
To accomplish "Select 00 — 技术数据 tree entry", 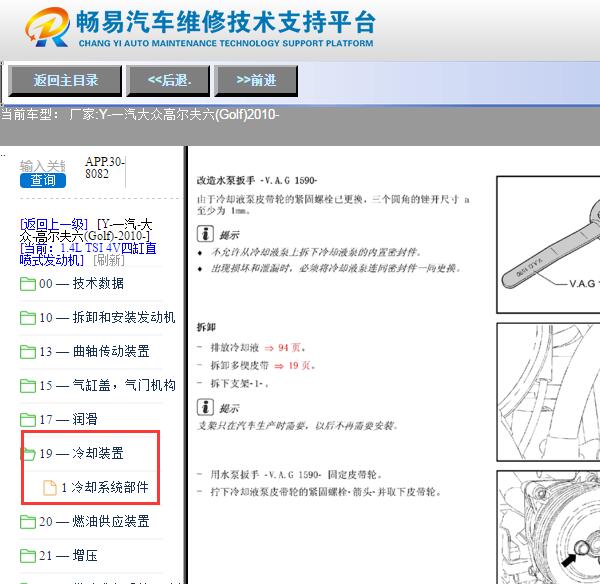I will click(x=82, y=284).
